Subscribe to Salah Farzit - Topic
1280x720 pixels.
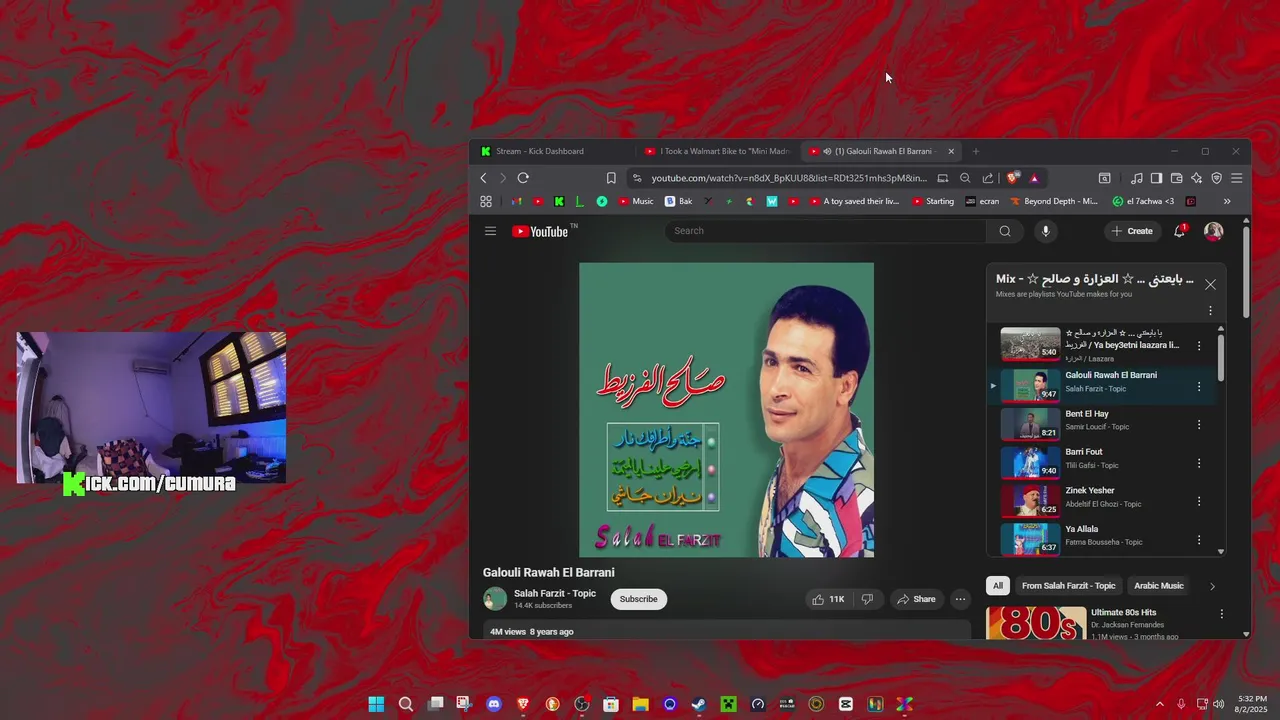638,599
